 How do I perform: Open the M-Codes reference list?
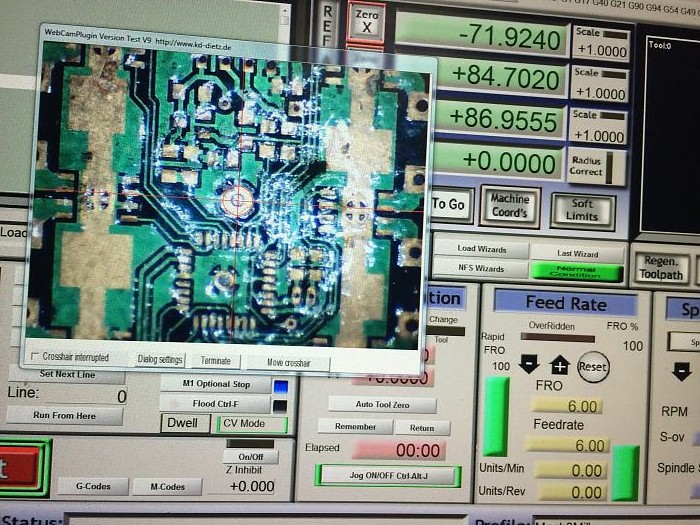(167, 487)
